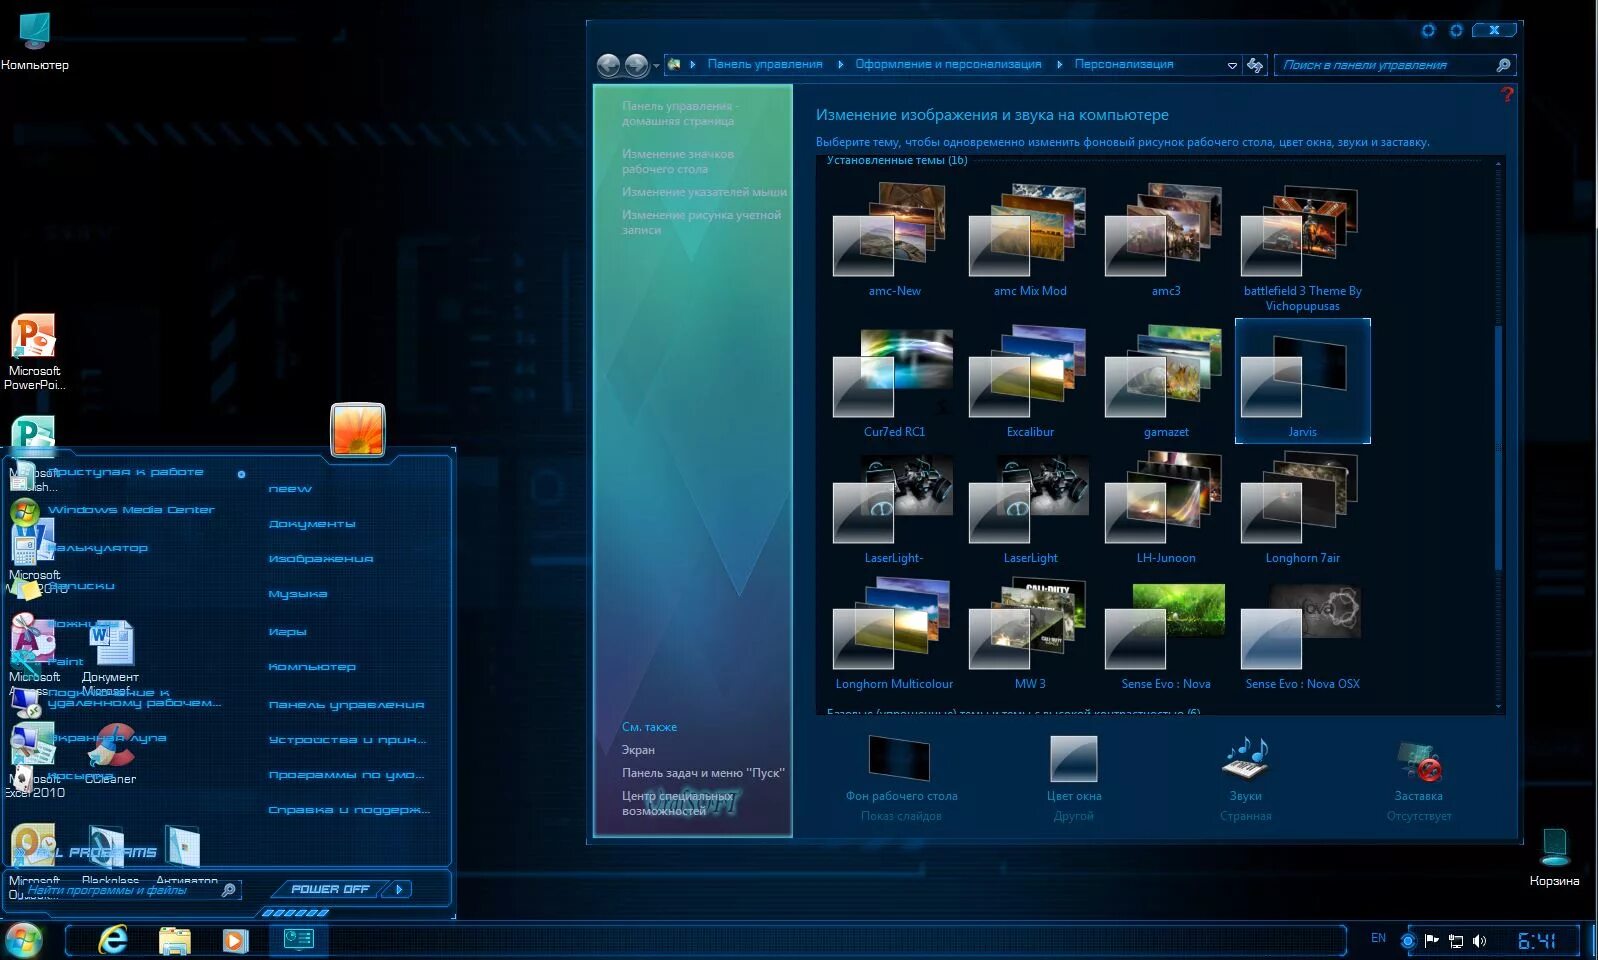Open Windows Explorer folder from taskbar

coord(175,940)
